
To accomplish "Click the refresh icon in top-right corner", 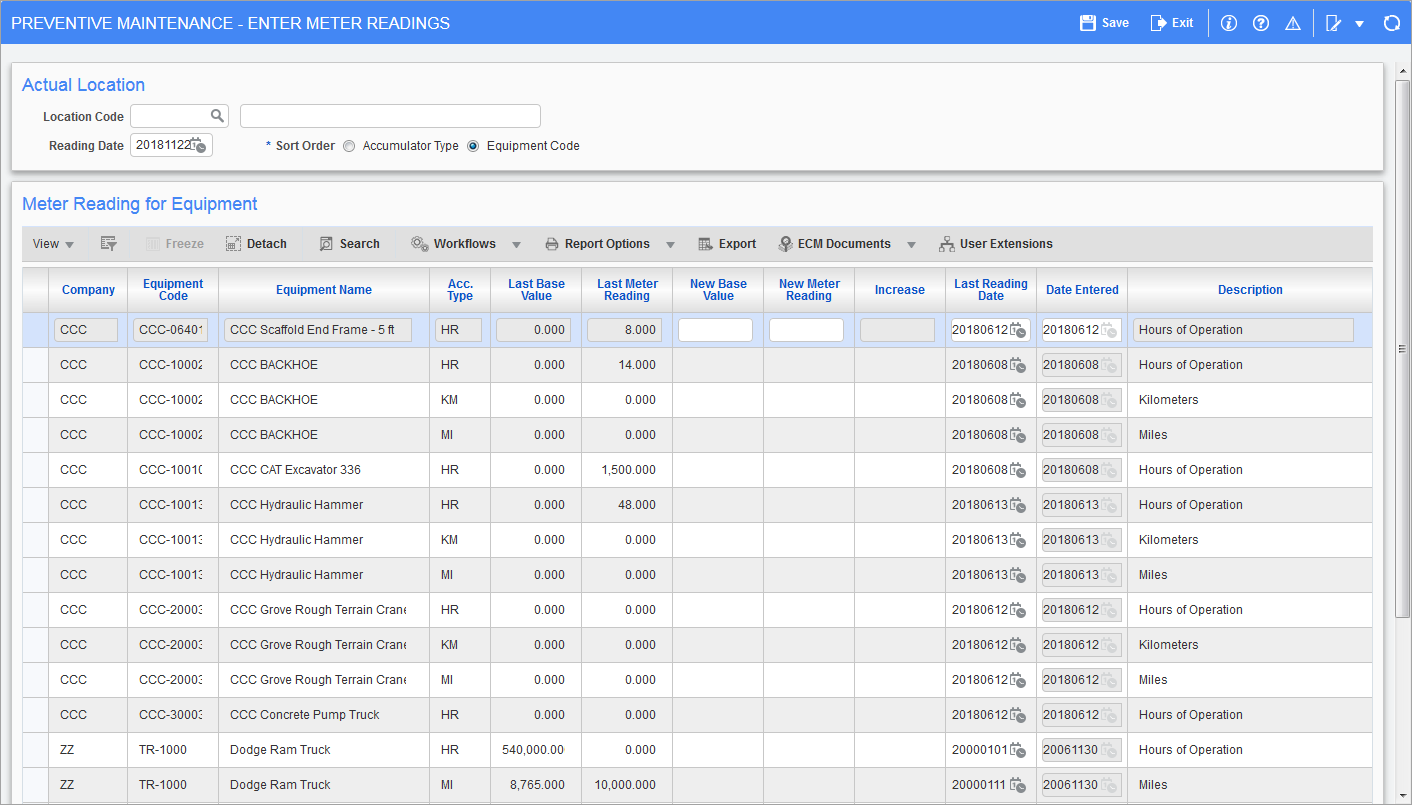I will 1391,23.
